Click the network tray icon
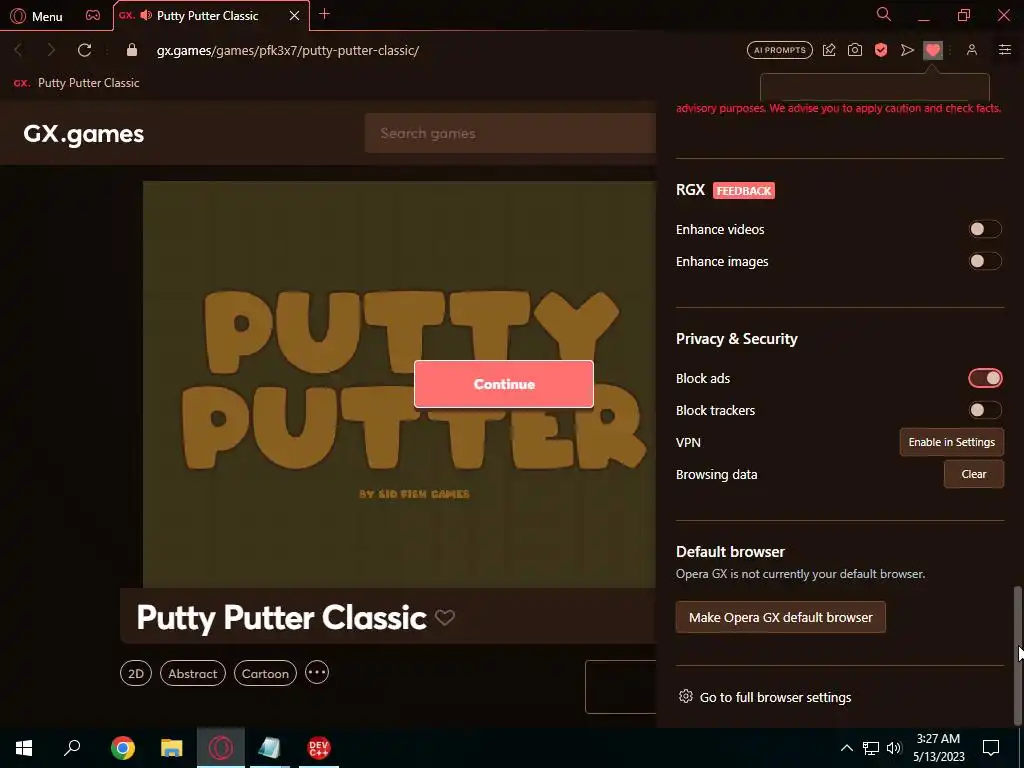 [871, 748]
